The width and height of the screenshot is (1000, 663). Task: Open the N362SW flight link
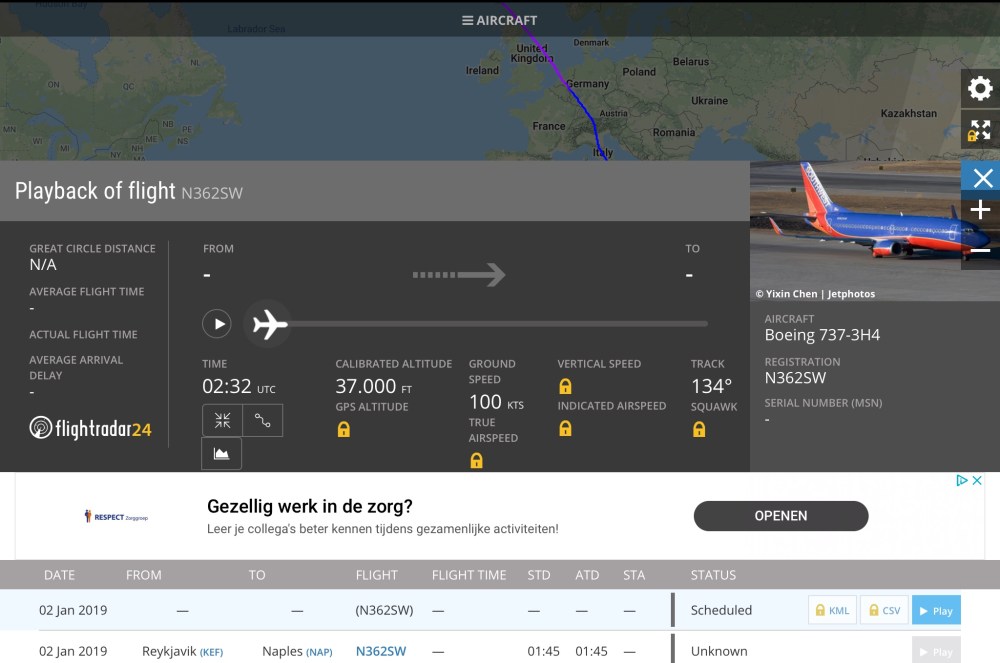(381, 651)
